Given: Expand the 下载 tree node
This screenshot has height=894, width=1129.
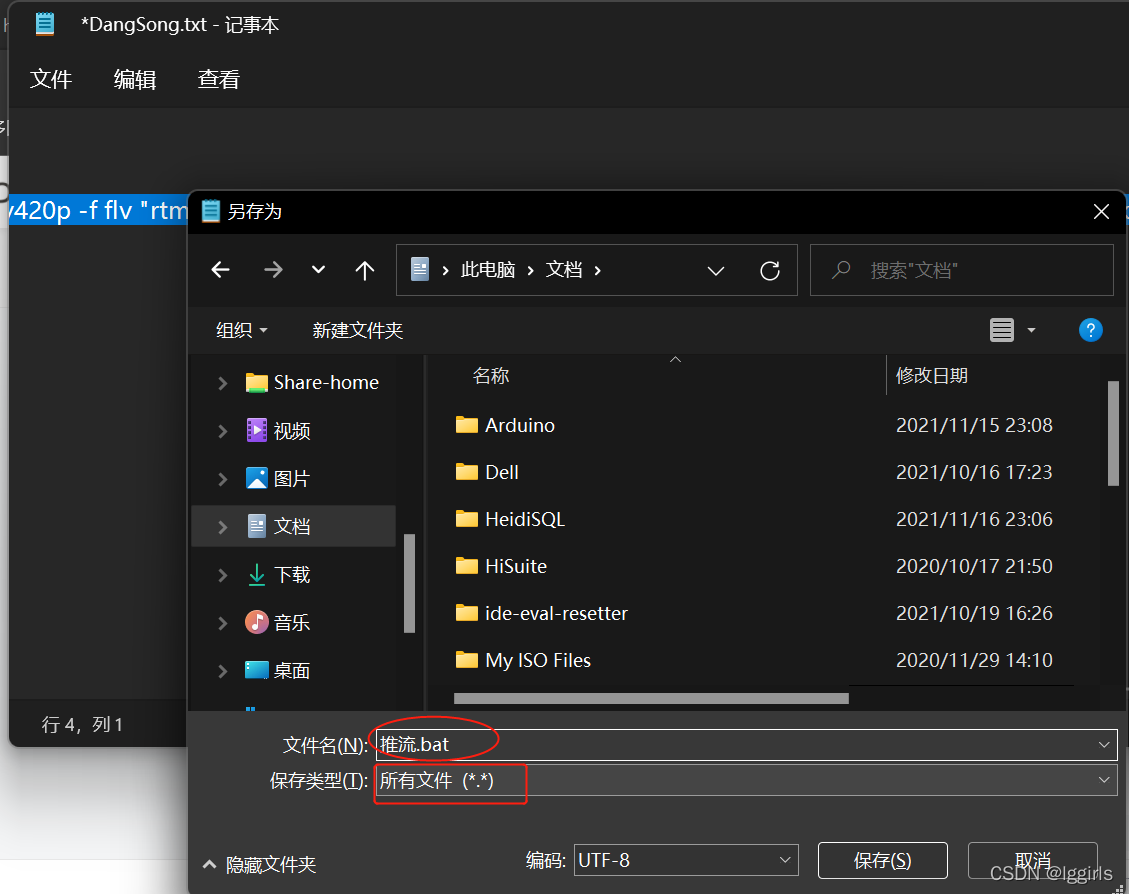Looking at the screenshot, I should pyautogui.click(x=222, y=575).
